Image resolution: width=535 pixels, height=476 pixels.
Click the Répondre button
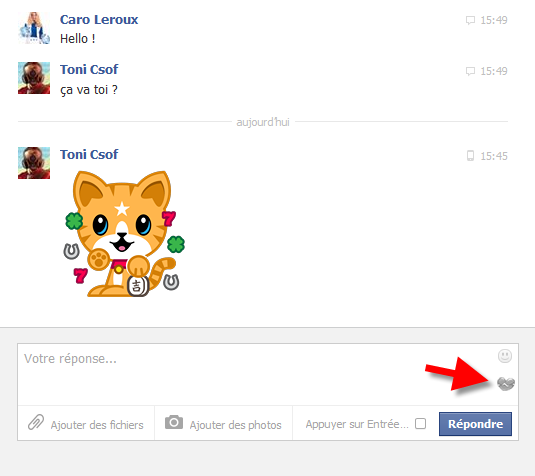[475, 424]
